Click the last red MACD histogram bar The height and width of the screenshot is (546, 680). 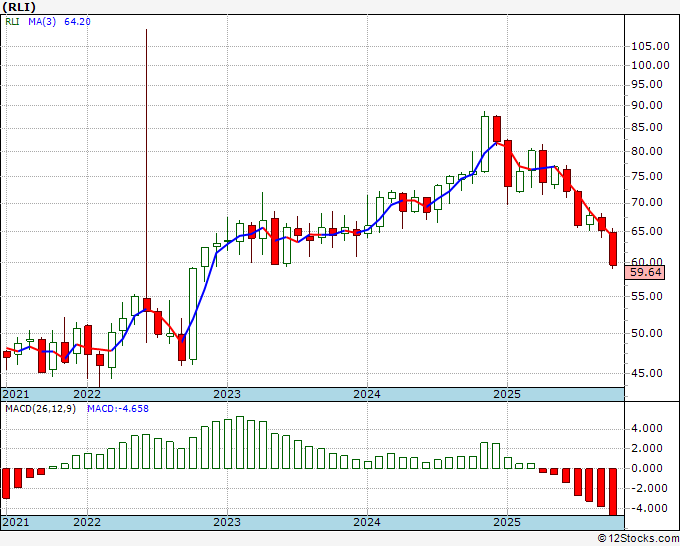(x=613, y=492)
